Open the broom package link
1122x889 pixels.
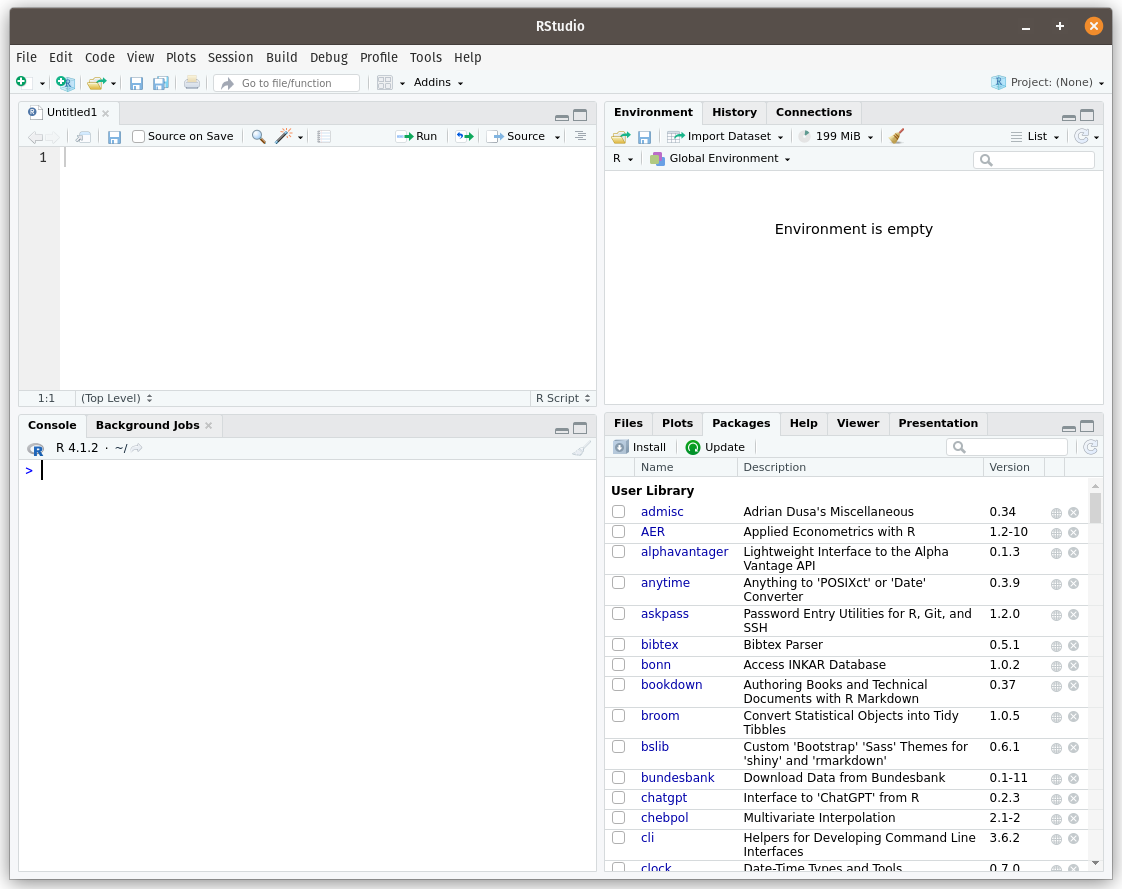(660, 716)
